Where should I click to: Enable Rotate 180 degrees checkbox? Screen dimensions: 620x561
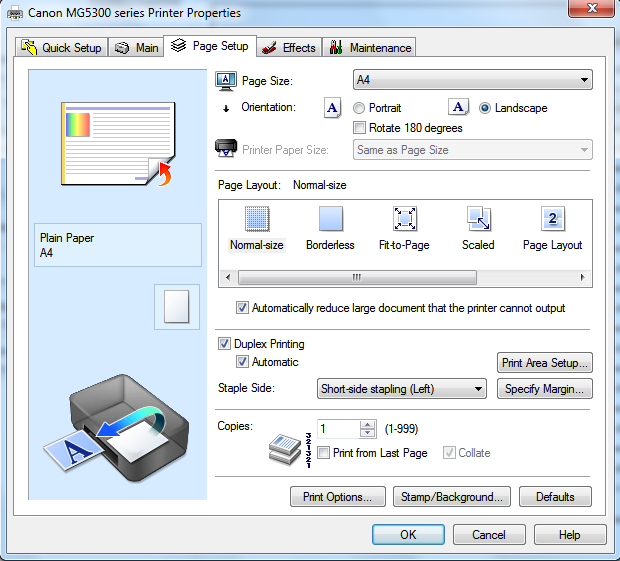(x=359, y=128)
